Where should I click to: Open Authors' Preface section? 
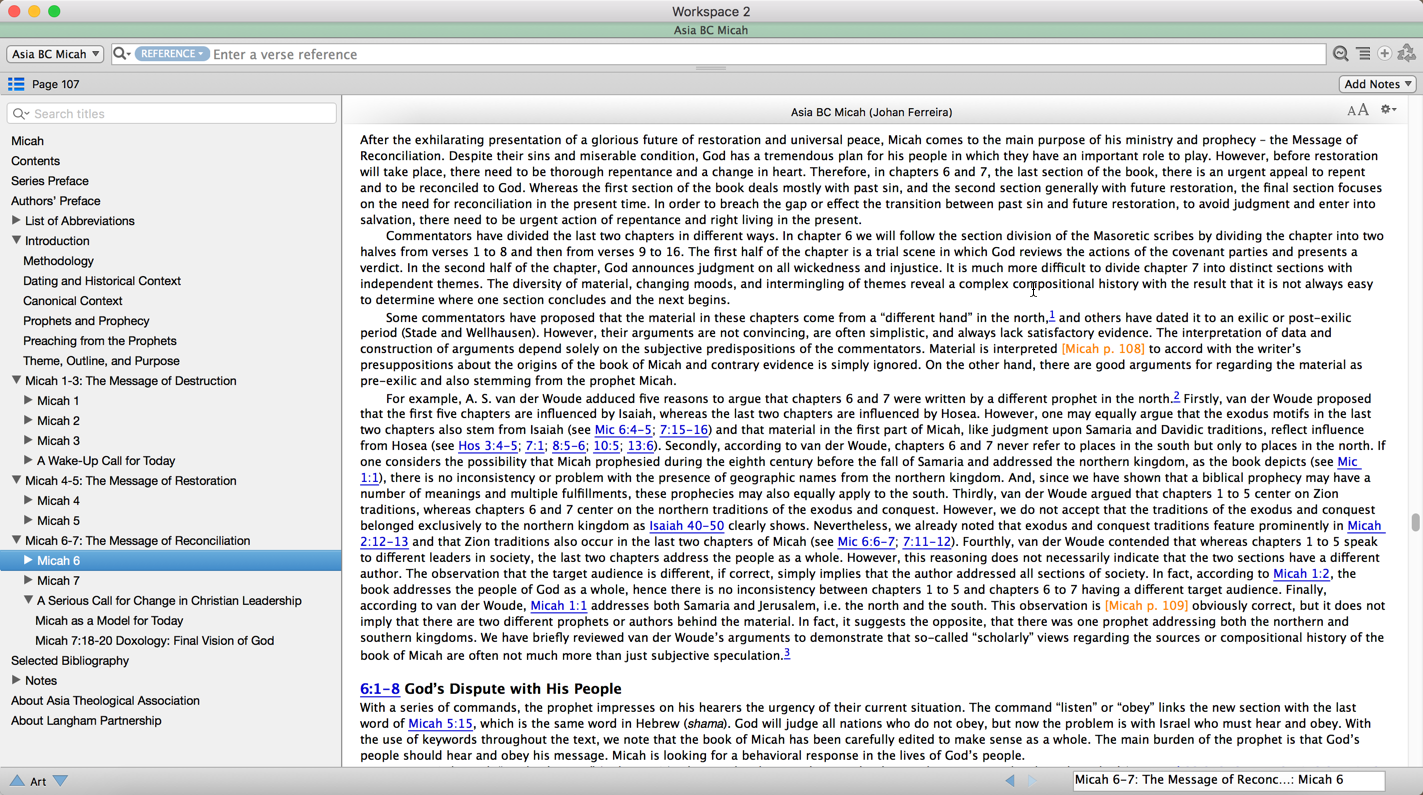[x=55, y=201]
